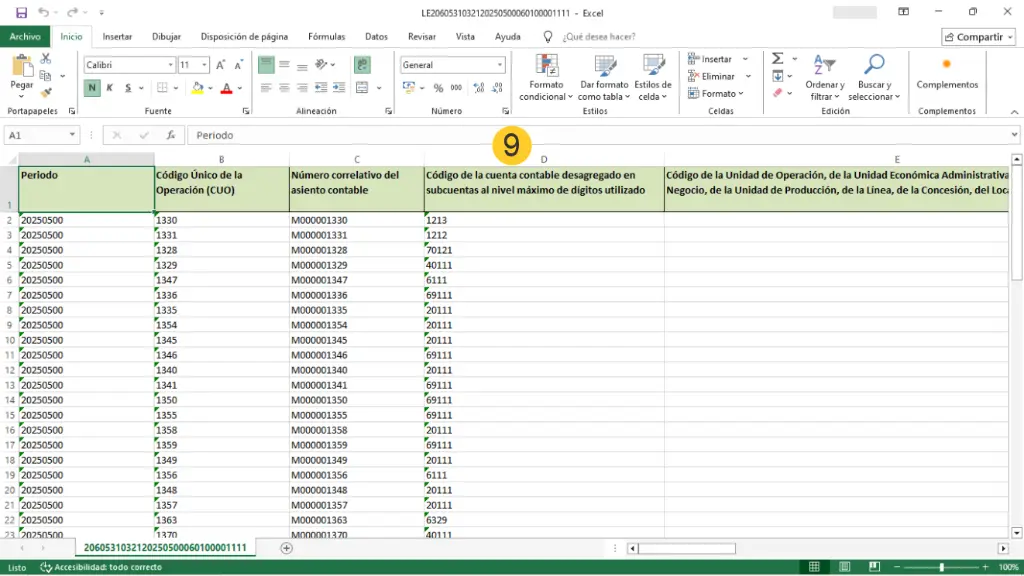
Task: Click the Name Box showing A1
Action: click(36, 135)
